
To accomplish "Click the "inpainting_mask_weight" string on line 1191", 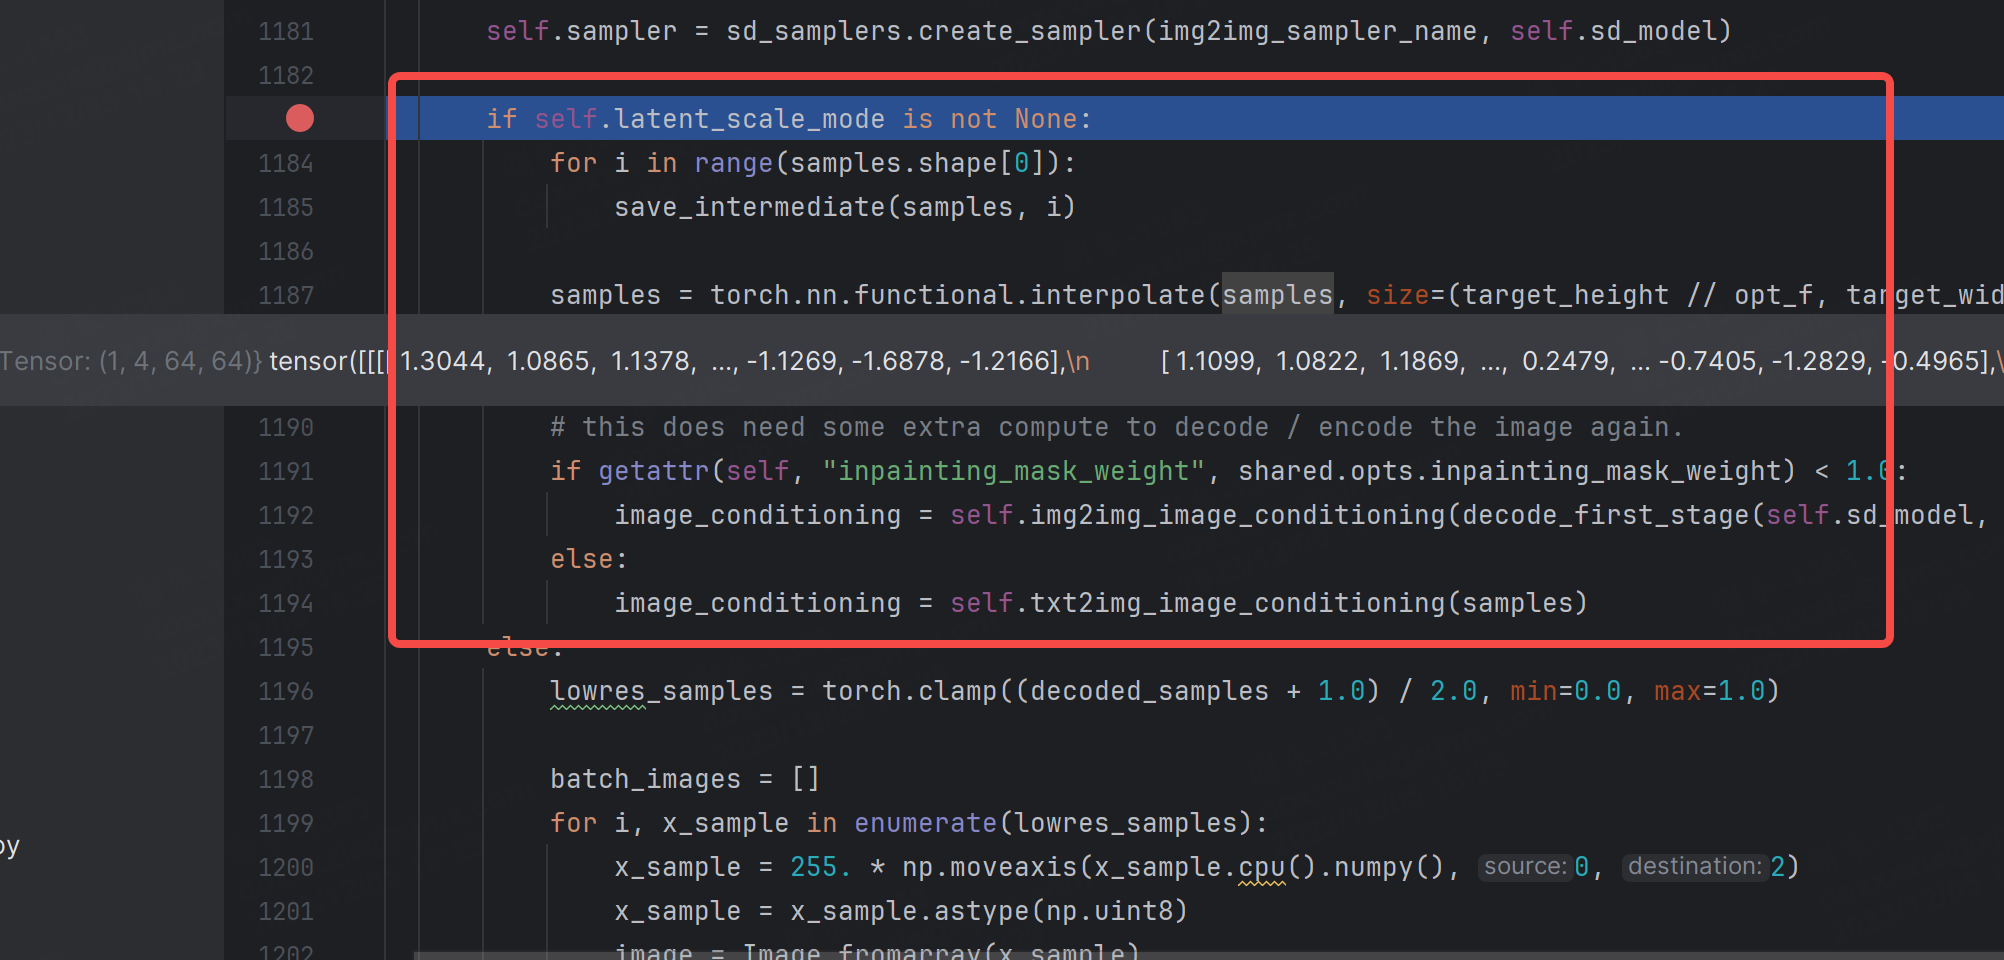I will point(1014,471).
